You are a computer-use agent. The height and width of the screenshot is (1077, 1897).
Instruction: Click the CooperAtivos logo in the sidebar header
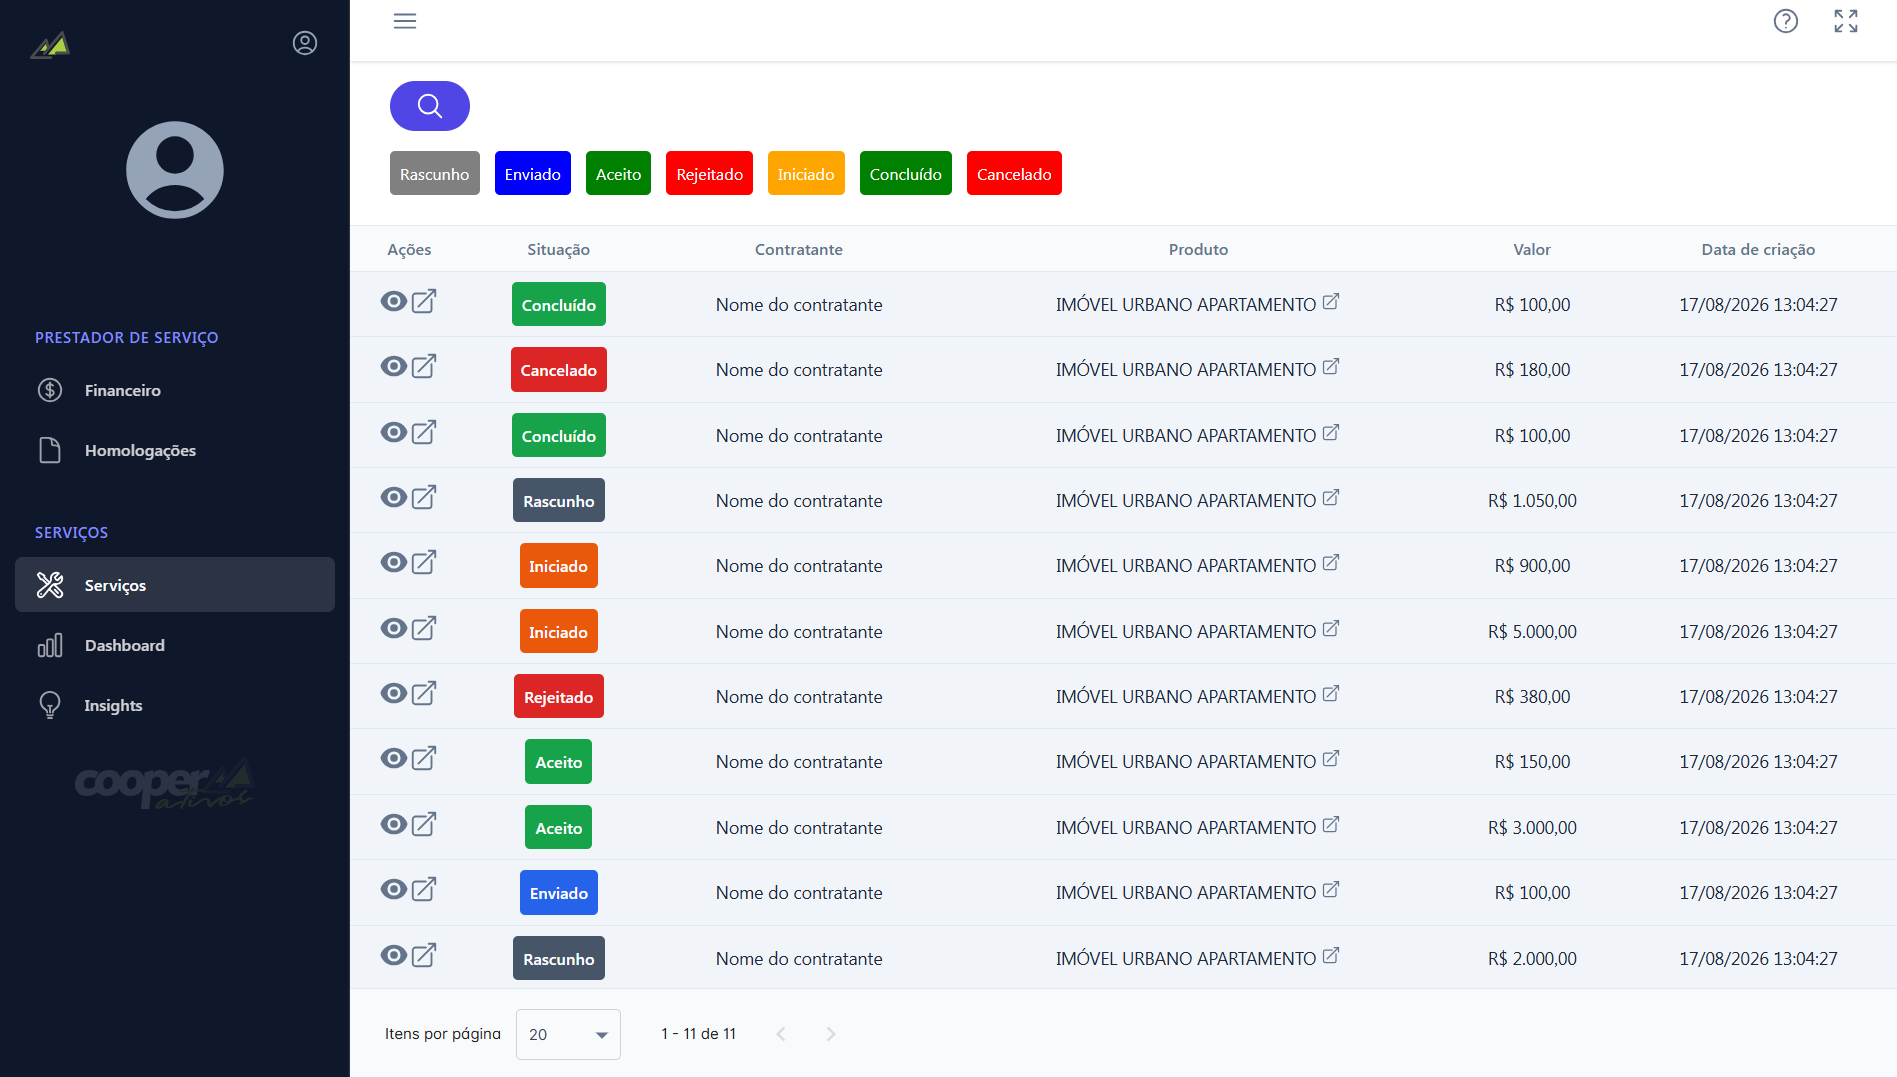point(50,45)
